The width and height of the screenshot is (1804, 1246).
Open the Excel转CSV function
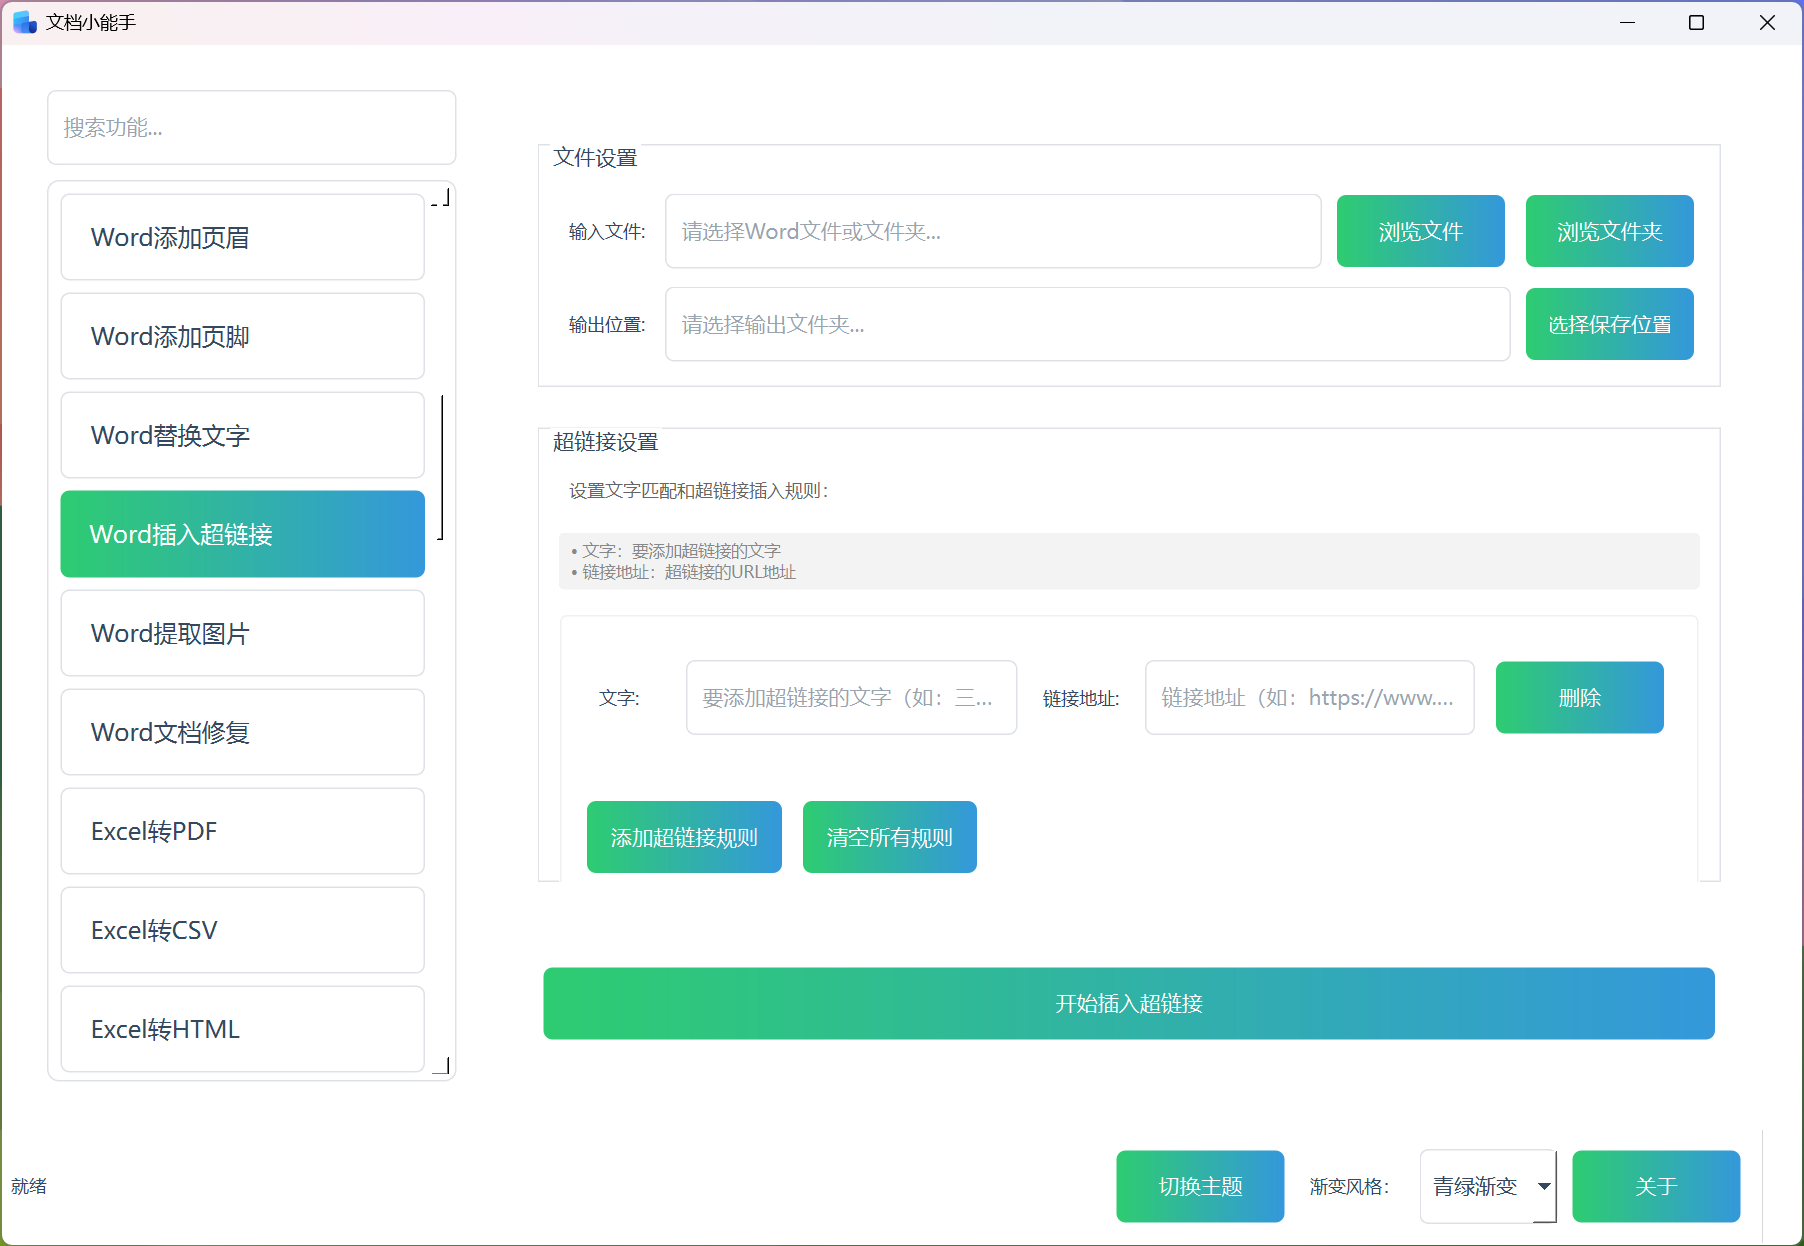[x=242, y=930]
